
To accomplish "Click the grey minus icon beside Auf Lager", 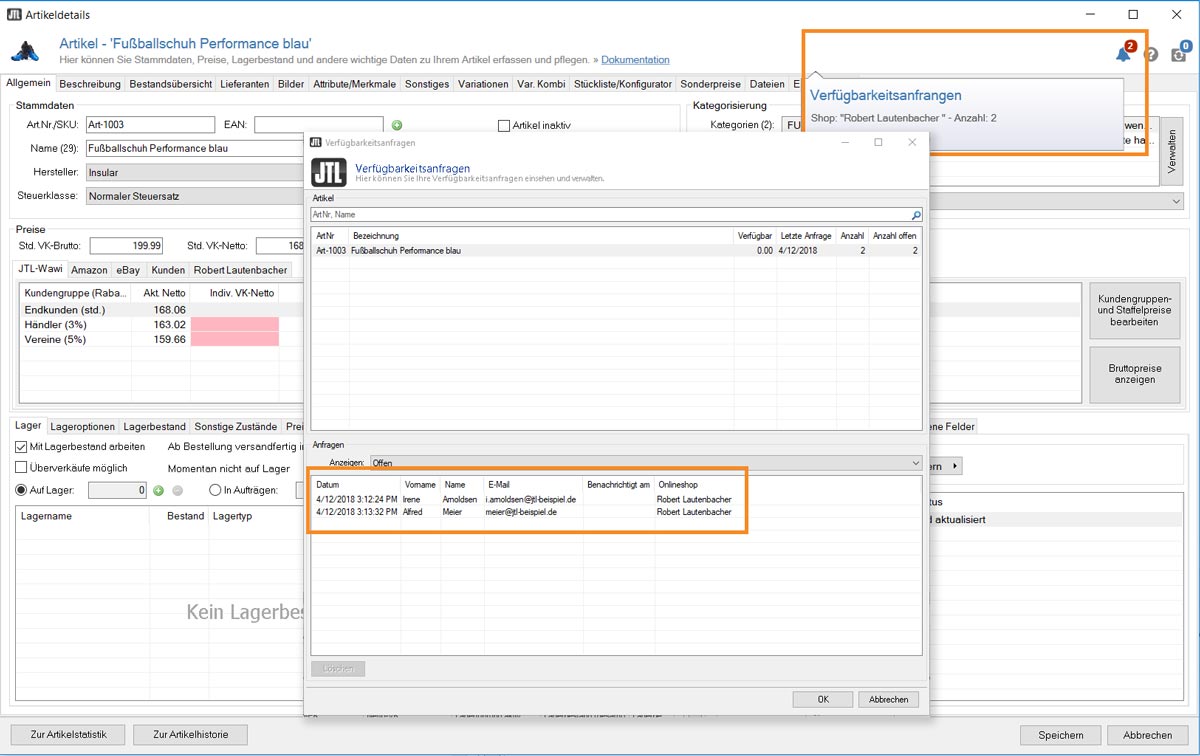I will click(177, 490).
